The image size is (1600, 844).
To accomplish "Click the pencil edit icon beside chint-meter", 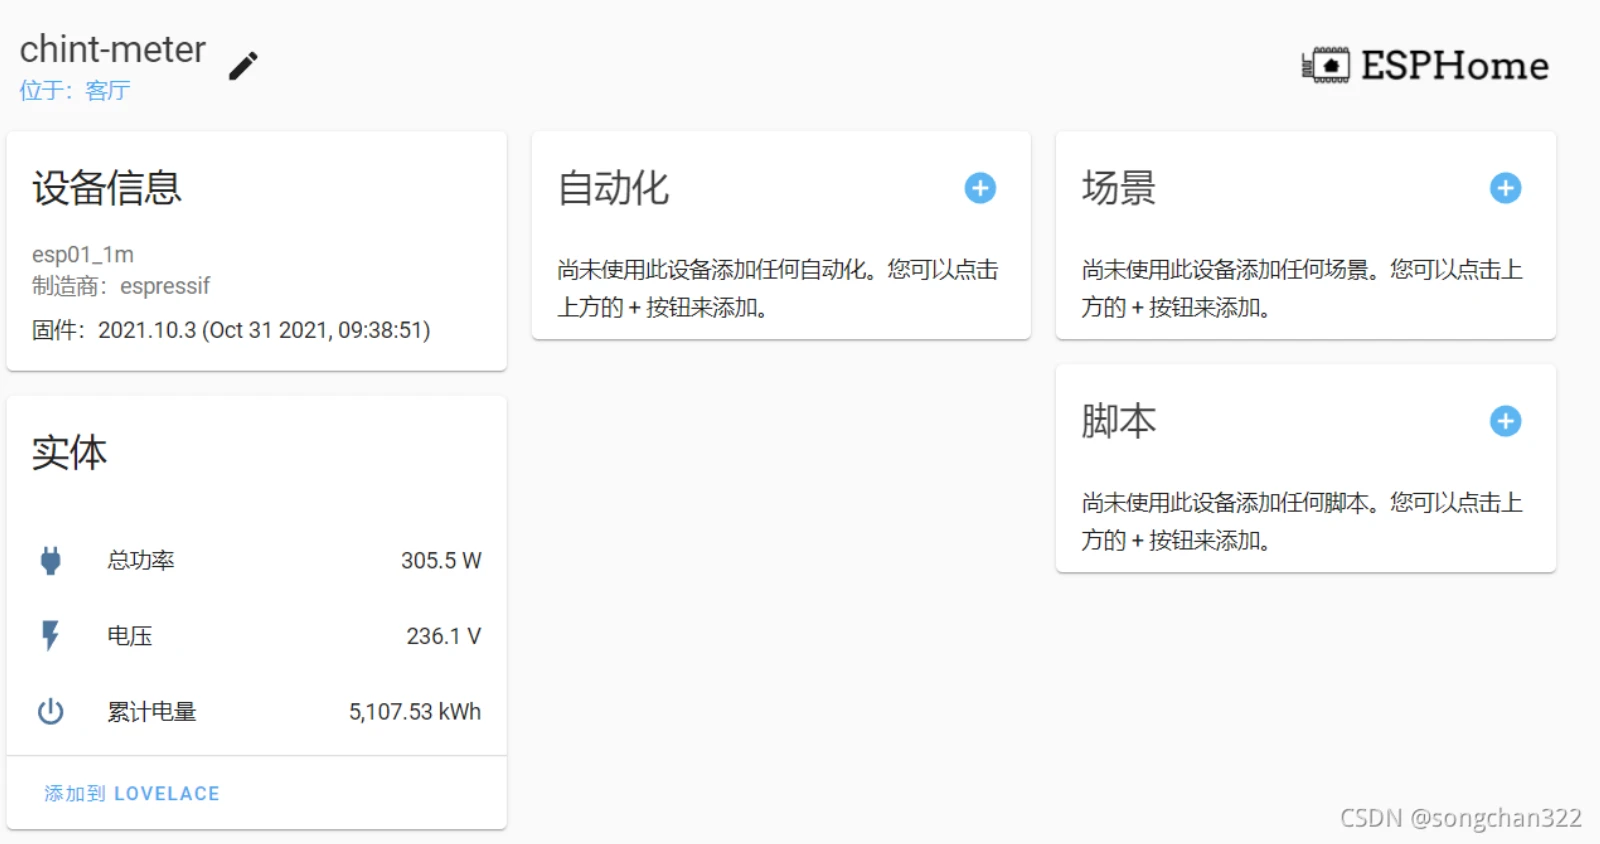I will click(243, 66).
